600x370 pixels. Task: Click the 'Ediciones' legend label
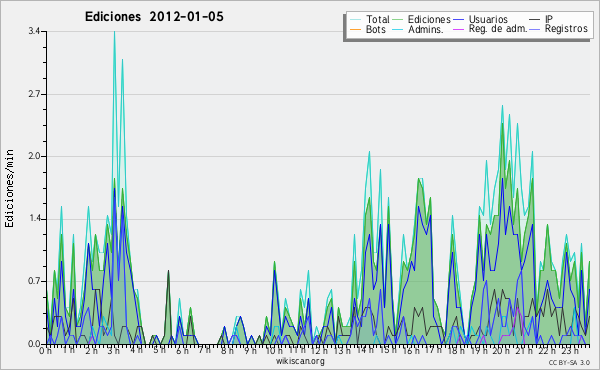[x=429, y=19]
